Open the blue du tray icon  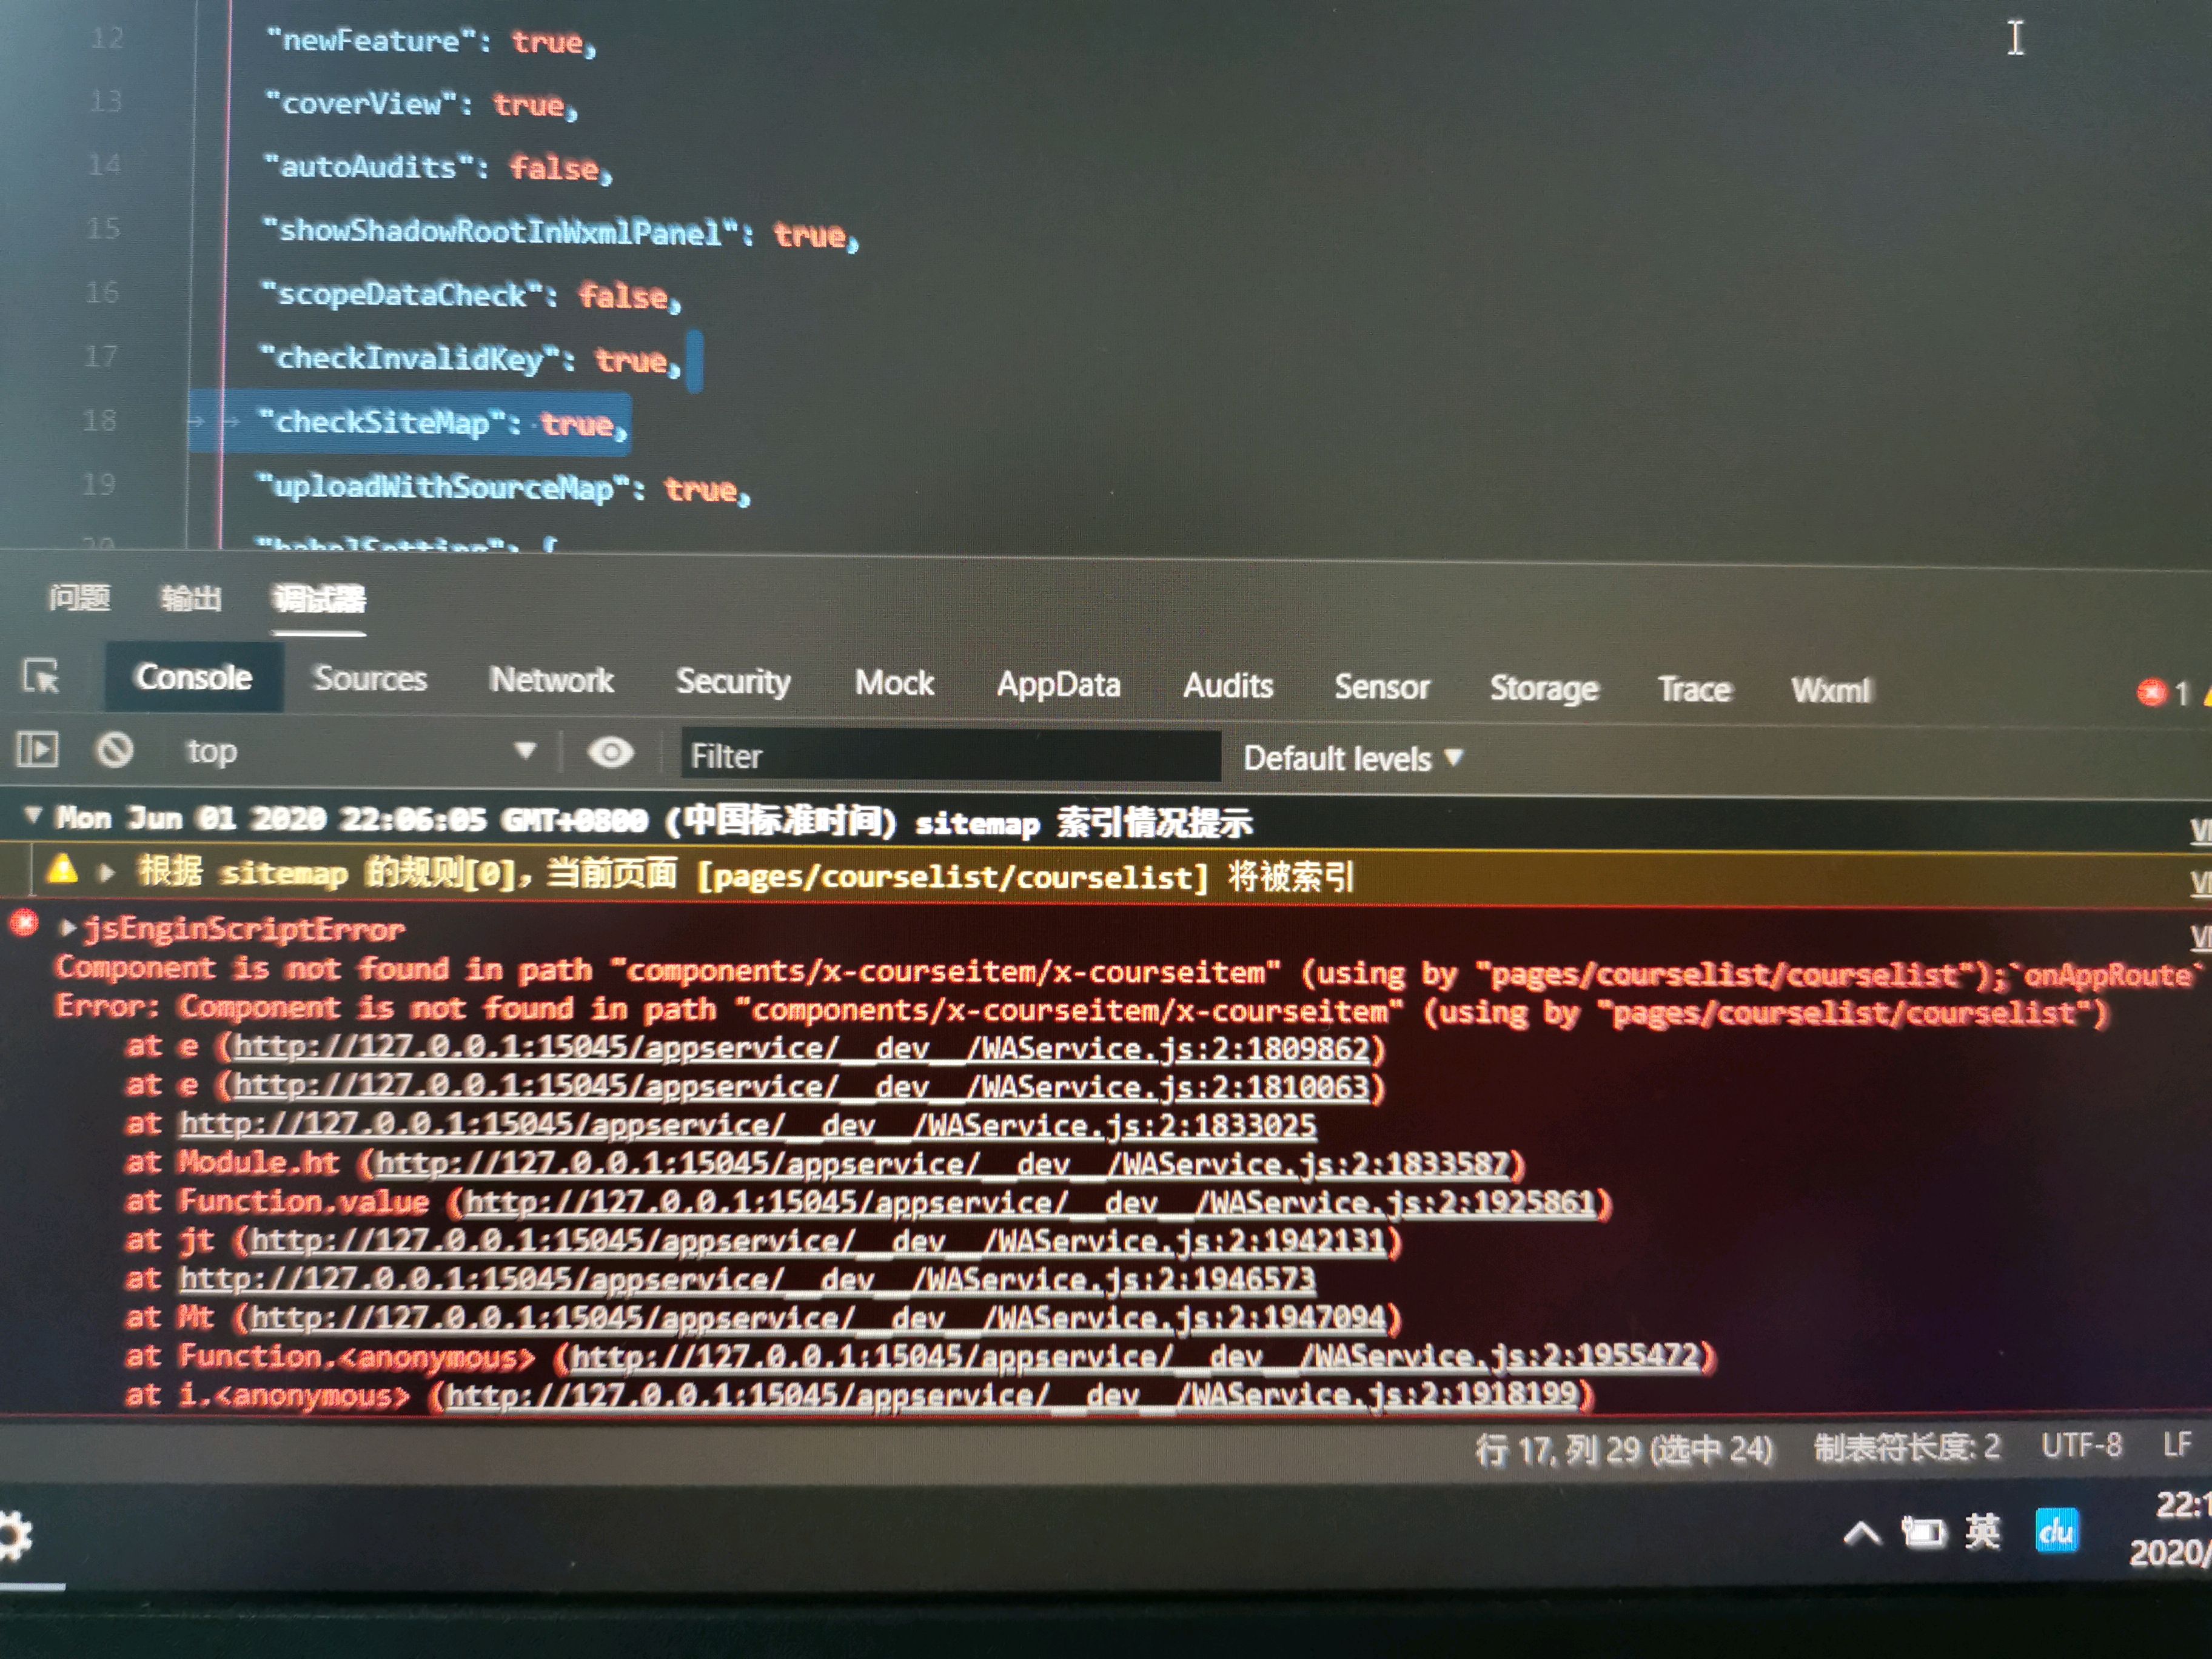[2056, 1530]
